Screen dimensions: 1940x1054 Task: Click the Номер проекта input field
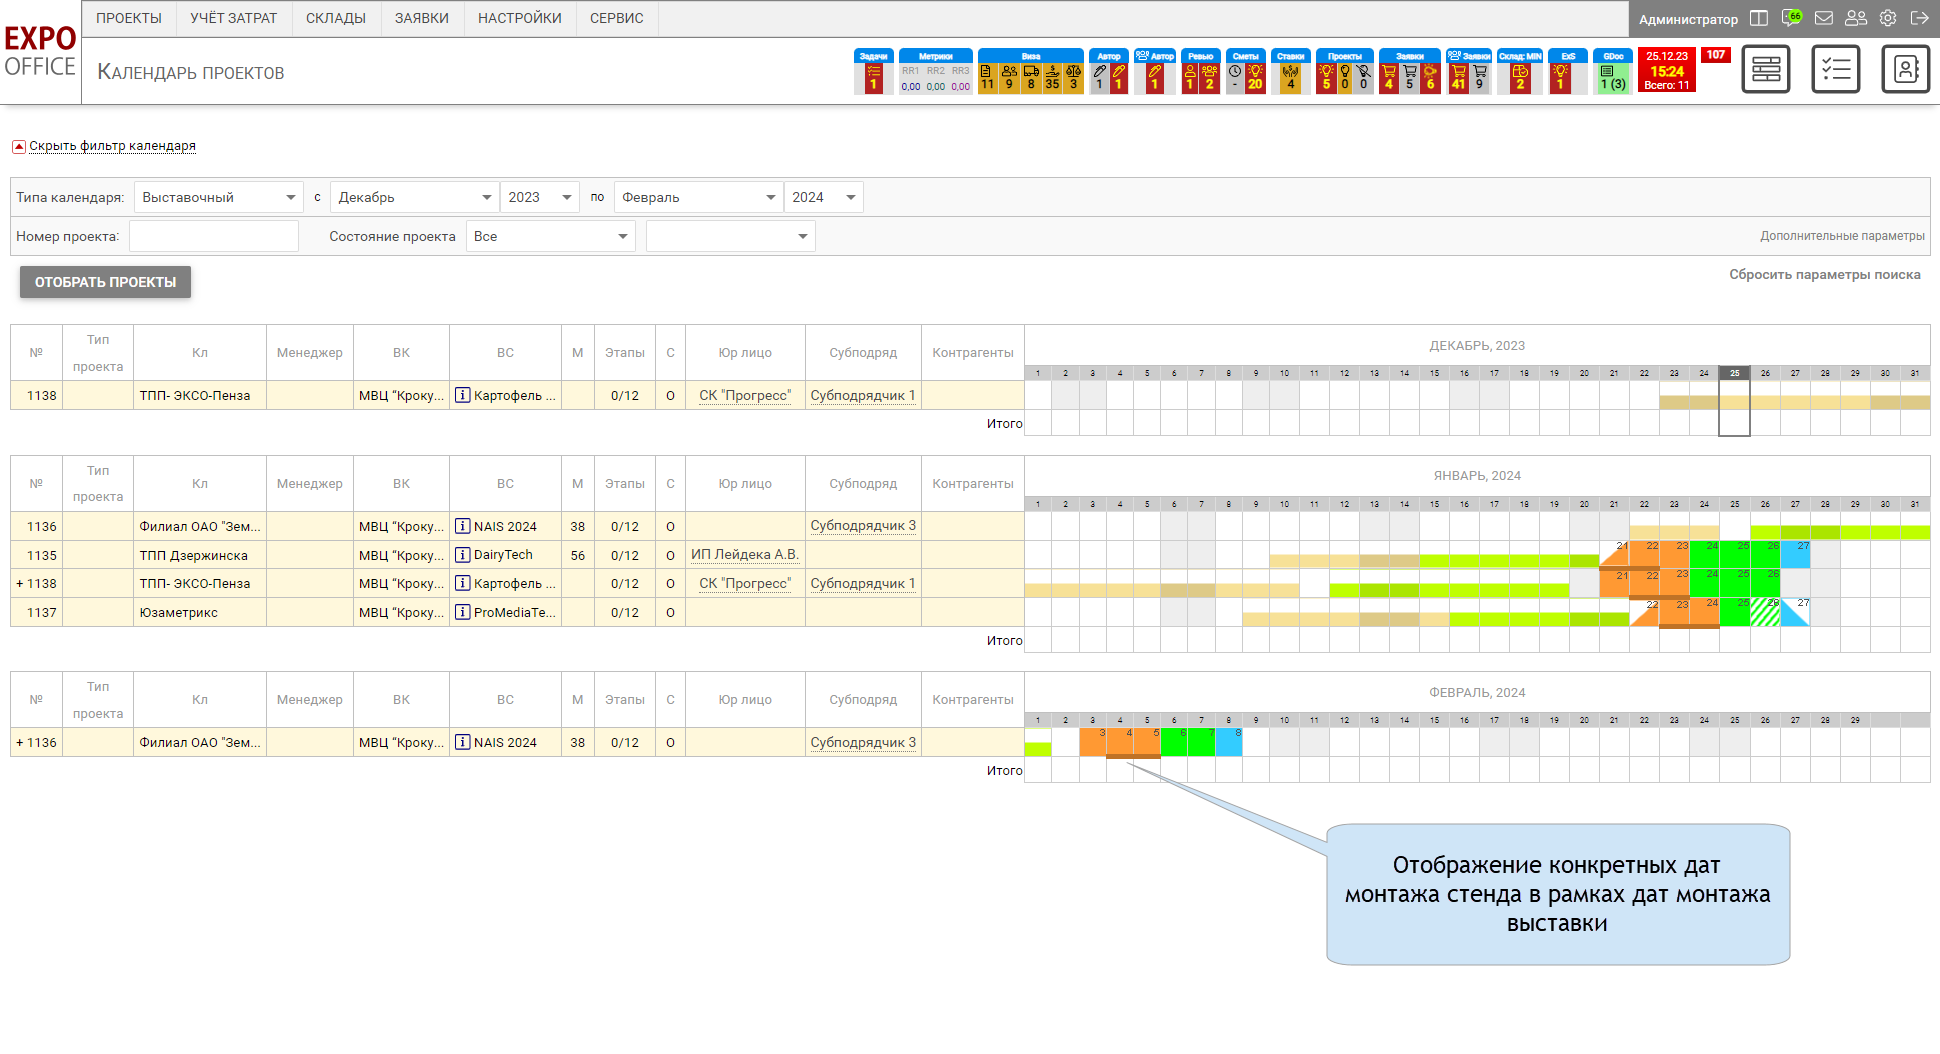(x=214, y=237)
